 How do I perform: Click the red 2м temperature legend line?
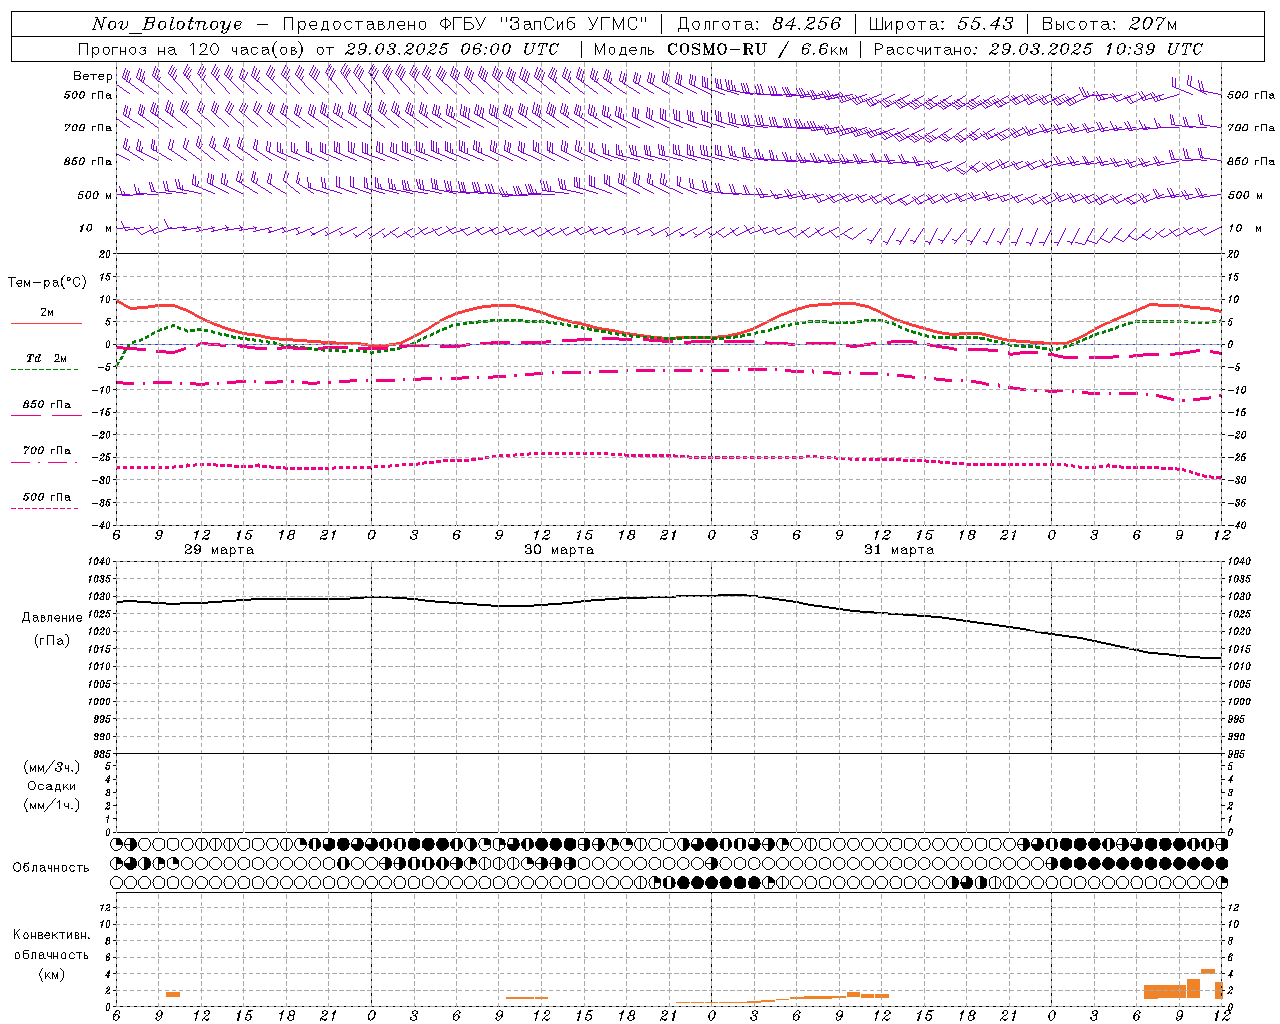pos(46,323)
